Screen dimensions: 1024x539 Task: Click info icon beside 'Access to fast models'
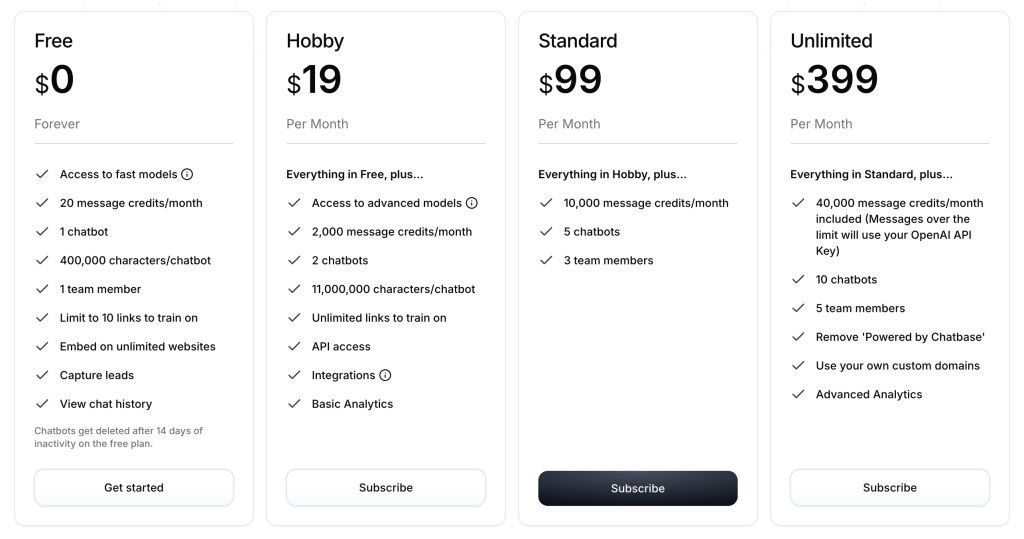tap(187, 174)
